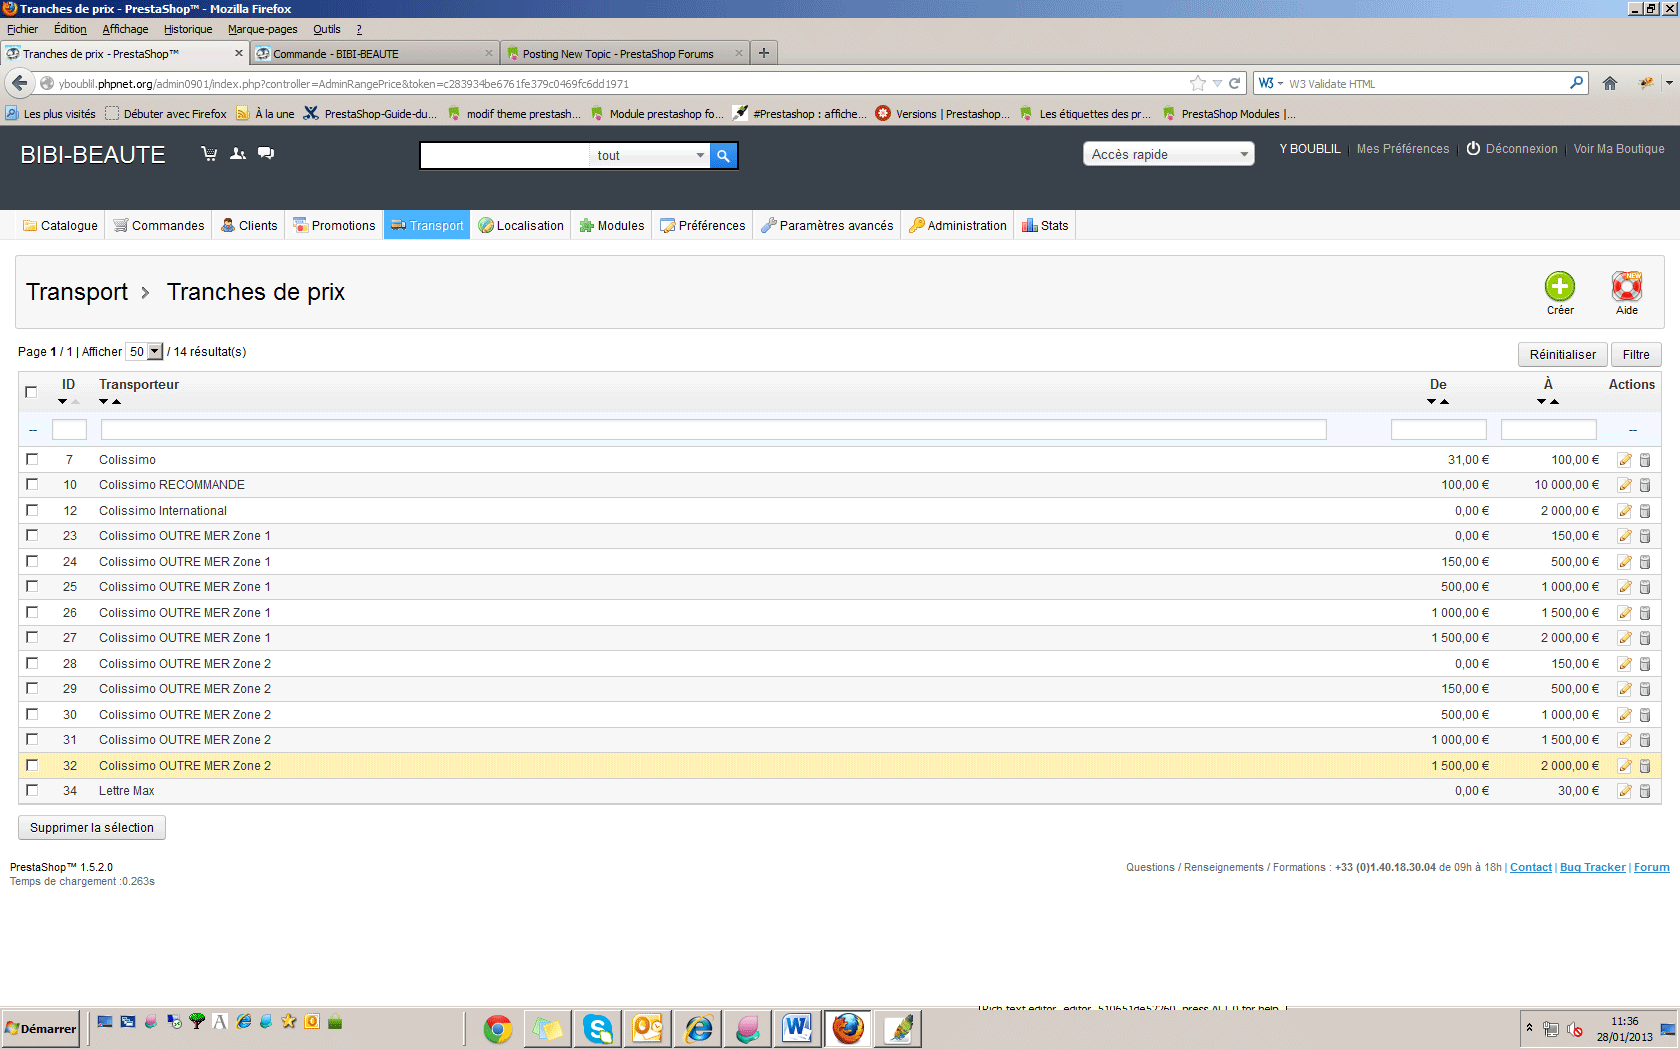Edit highlighted price range ID 32
Viewport: 1680px width, 1050px height.
(1625, 766)
